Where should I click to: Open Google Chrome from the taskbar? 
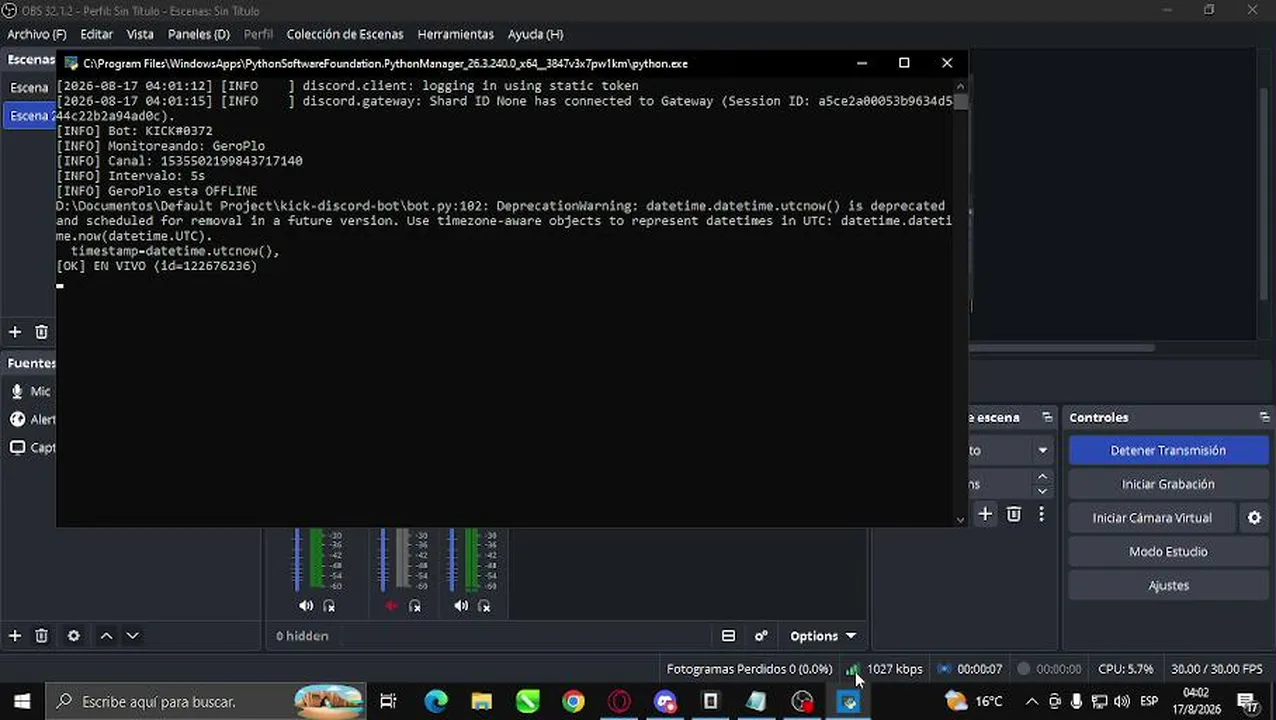573,701
